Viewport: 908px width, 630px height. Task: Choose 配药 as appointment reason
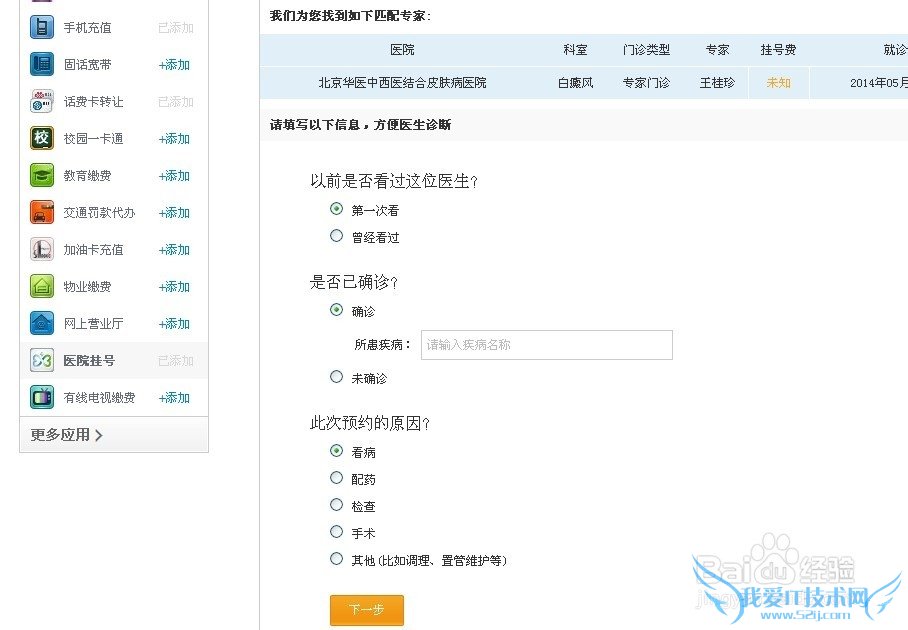336,478
